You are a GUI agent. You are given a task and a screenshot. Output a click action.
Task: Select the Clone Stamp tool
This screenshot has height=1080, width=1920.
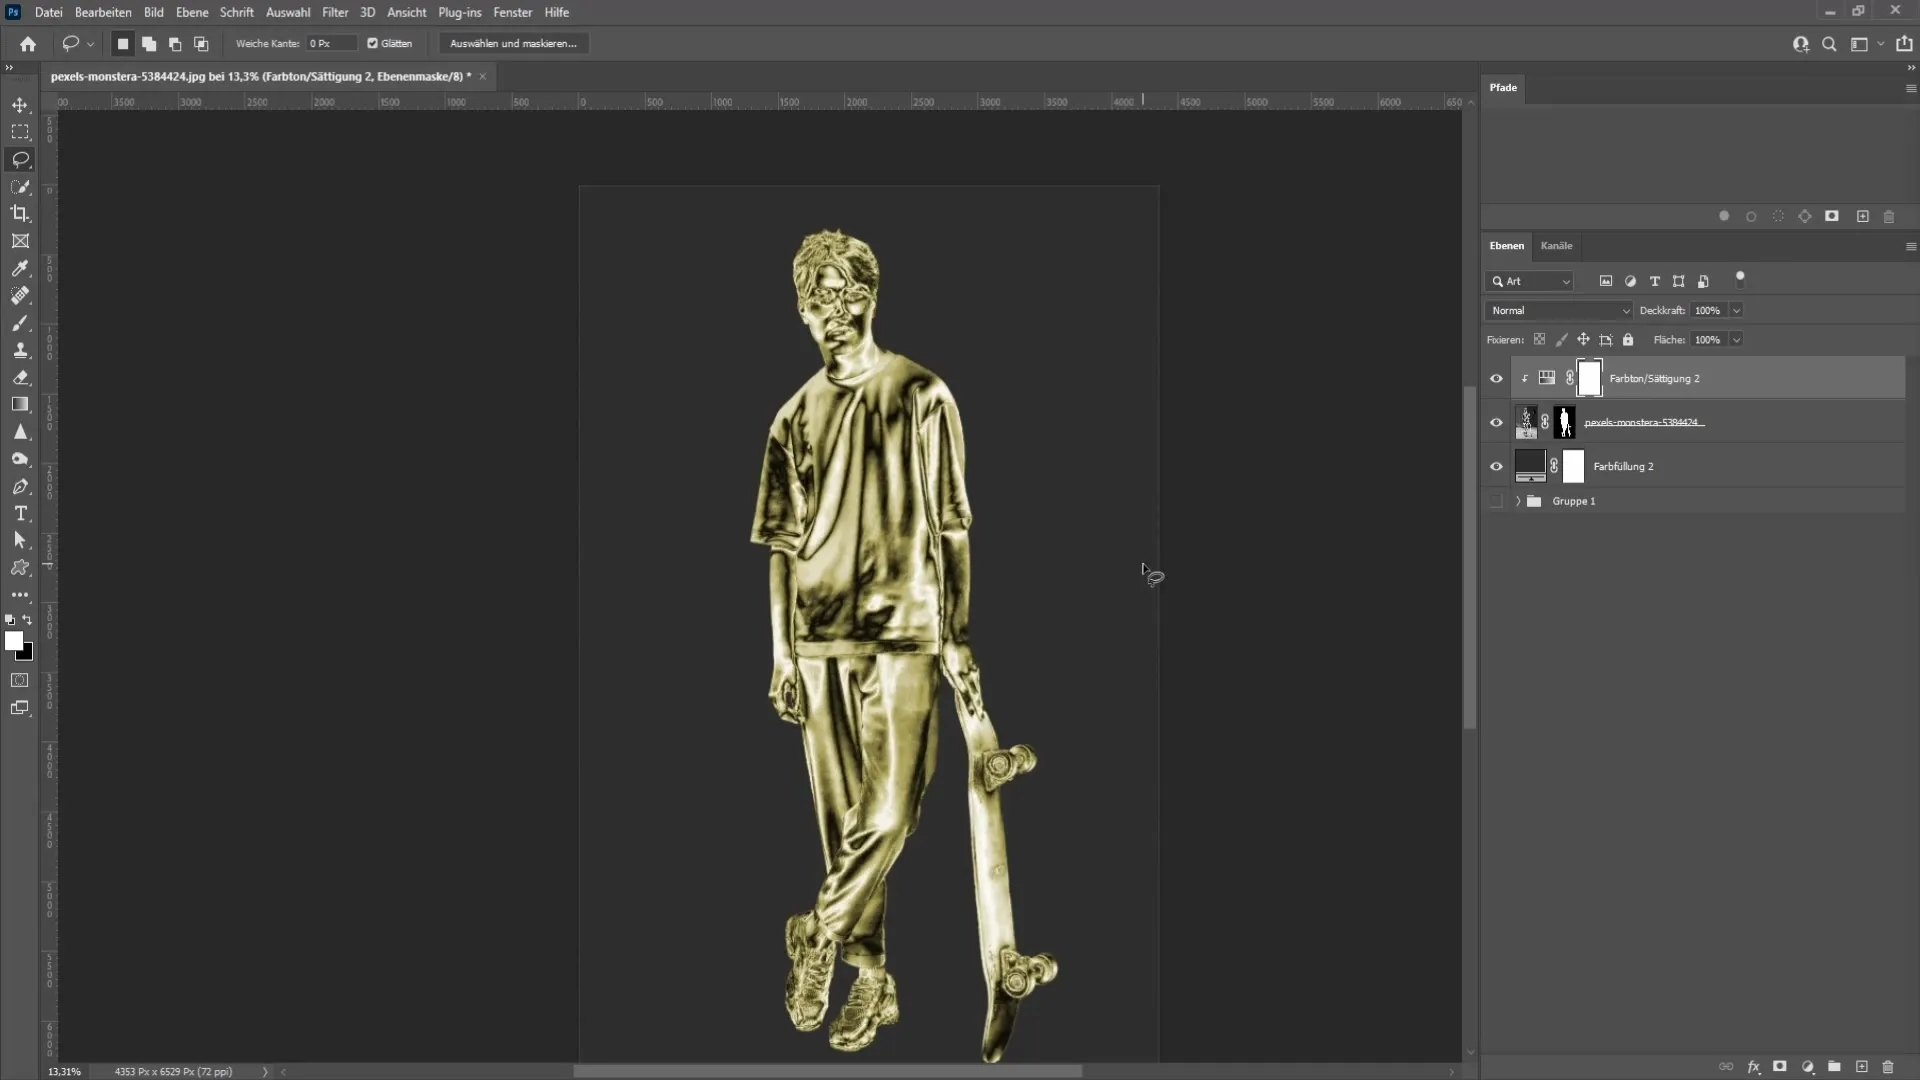tap(18, 351)
